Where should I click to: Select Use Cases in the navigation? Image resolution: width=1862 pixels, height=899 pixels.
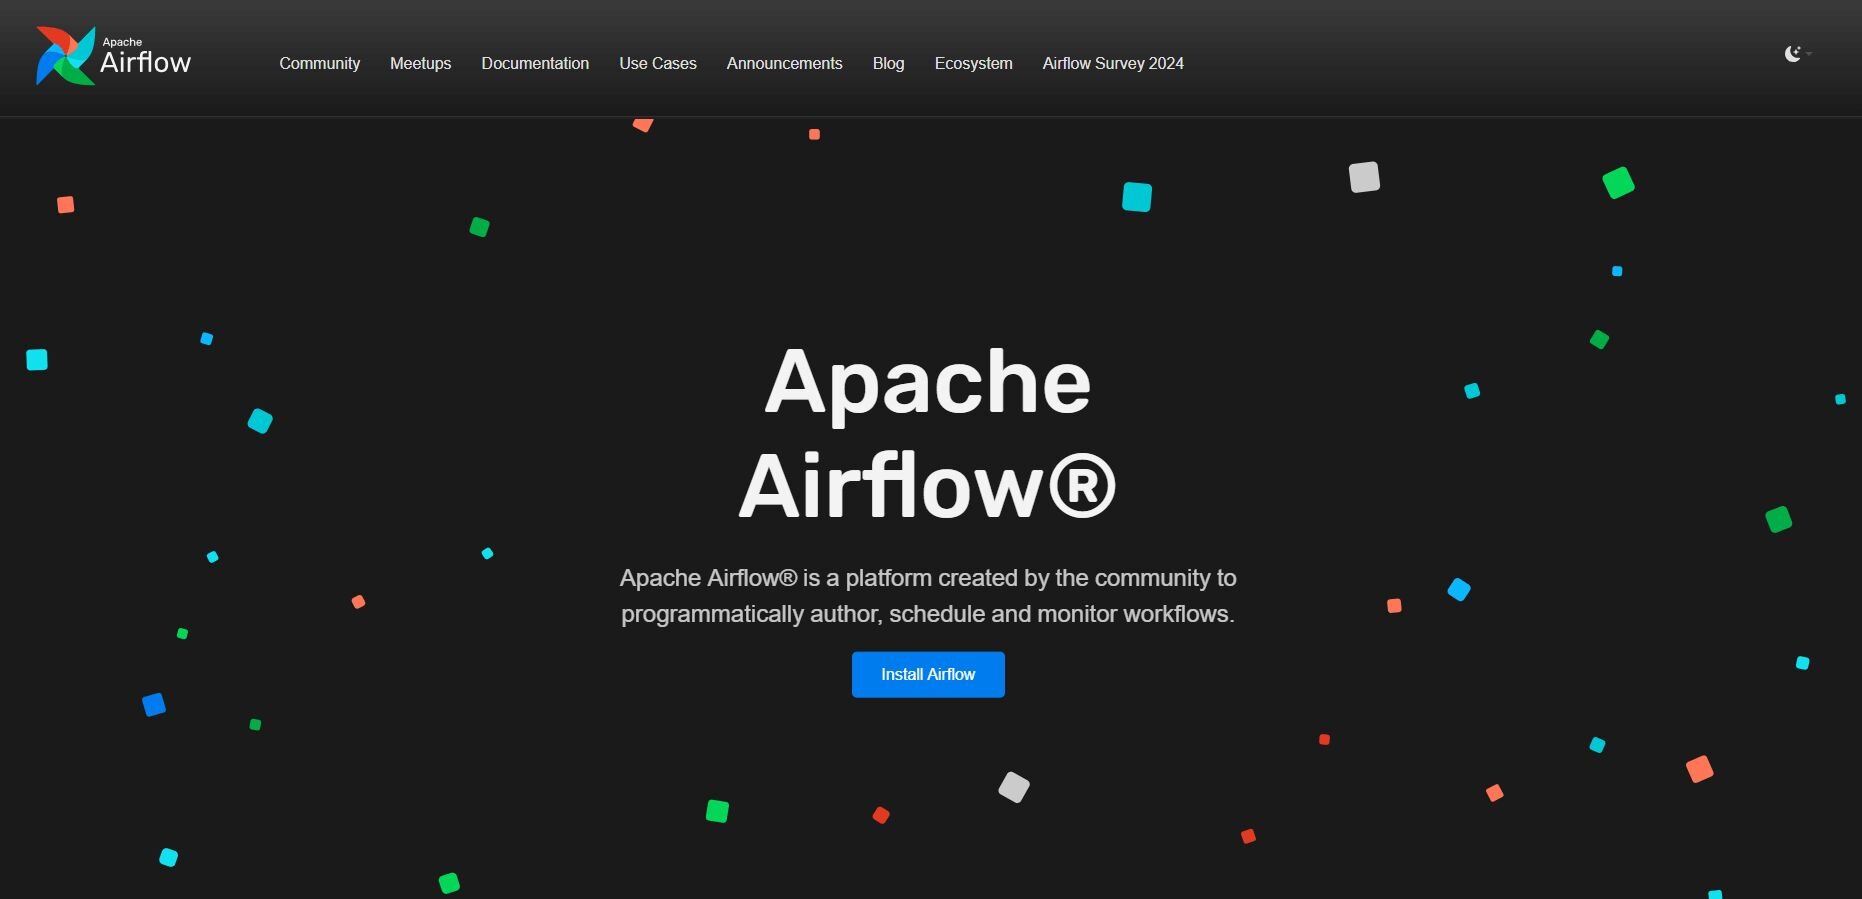657,63
